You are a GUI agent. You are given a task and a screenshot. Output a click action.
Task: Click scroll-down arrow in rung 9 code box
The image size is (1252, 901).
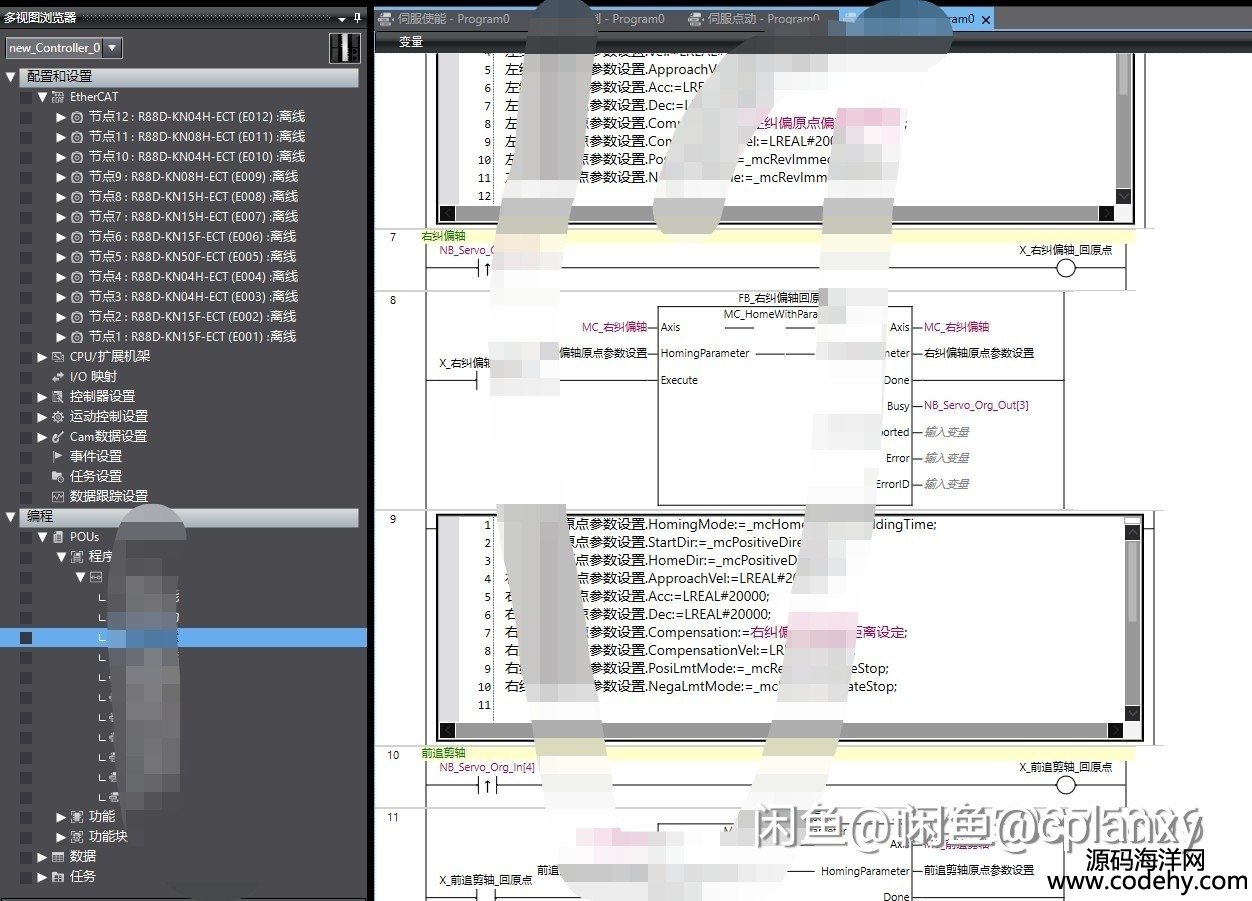(x=1132, y=713)
